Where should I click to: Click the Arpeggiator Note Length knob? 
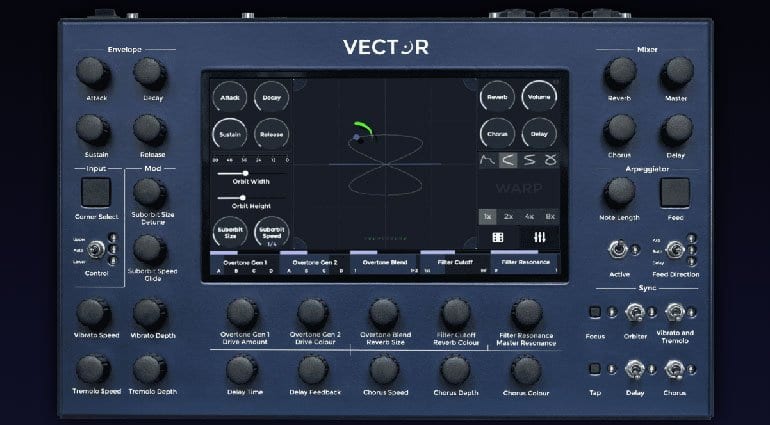point(620,192)
